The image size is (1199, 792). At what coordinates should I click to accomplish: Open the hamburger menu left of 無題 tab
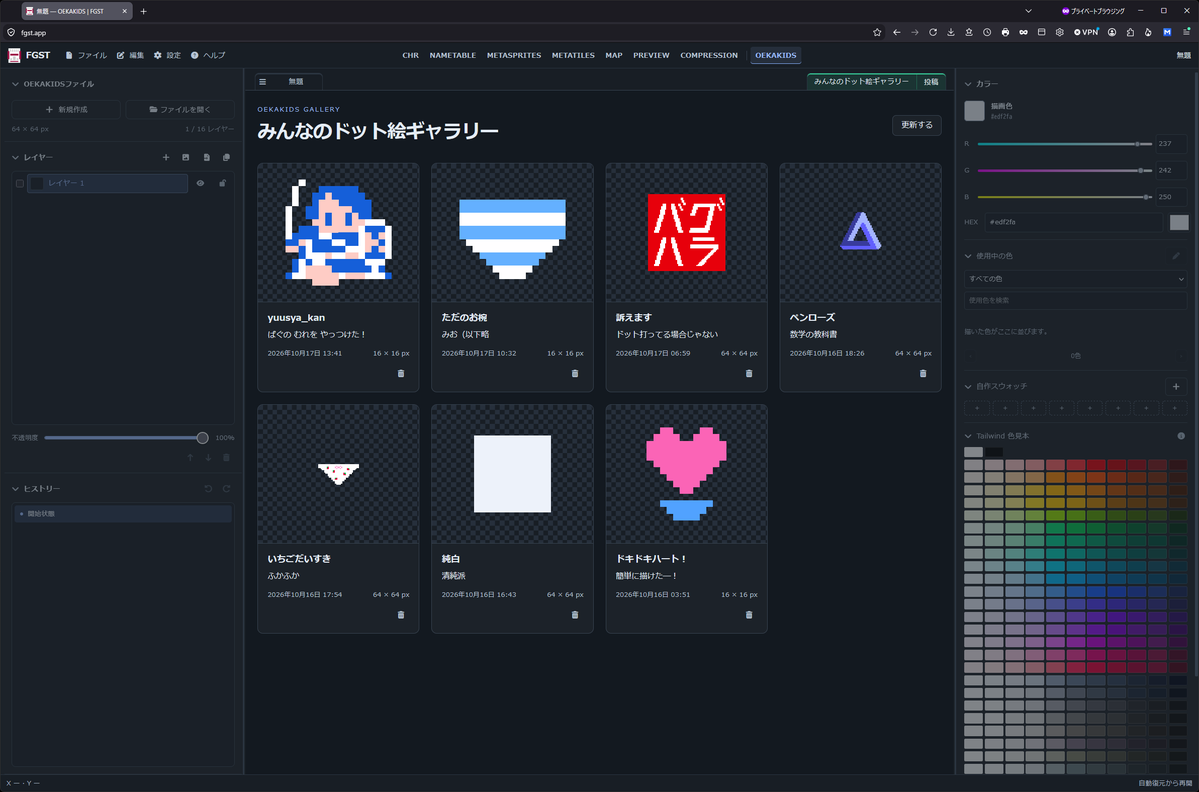coord(262,82)
